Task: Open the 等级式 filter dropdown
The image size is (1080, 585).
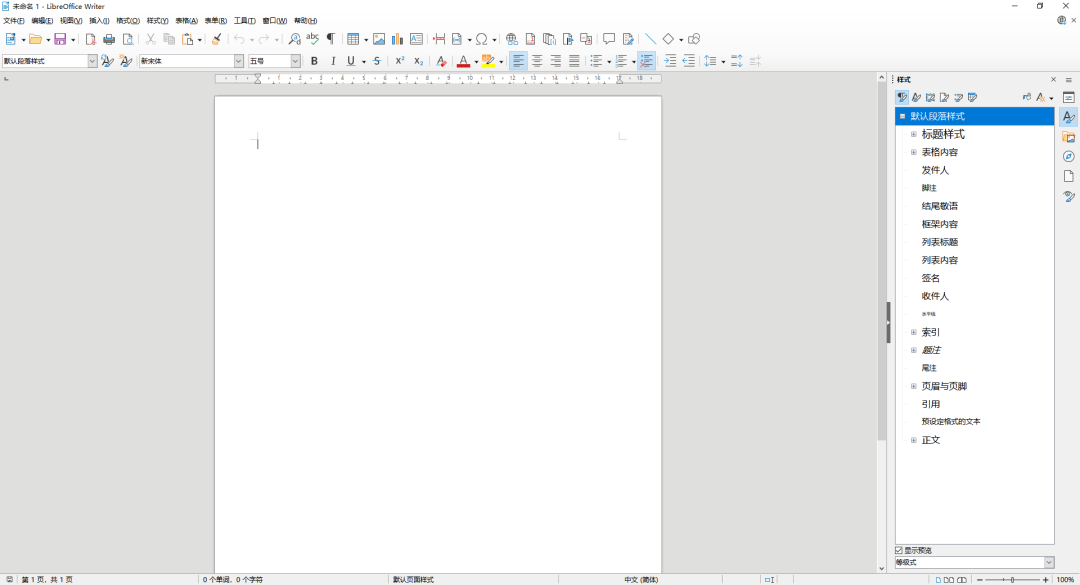Action: click(x=1048, y=563)
